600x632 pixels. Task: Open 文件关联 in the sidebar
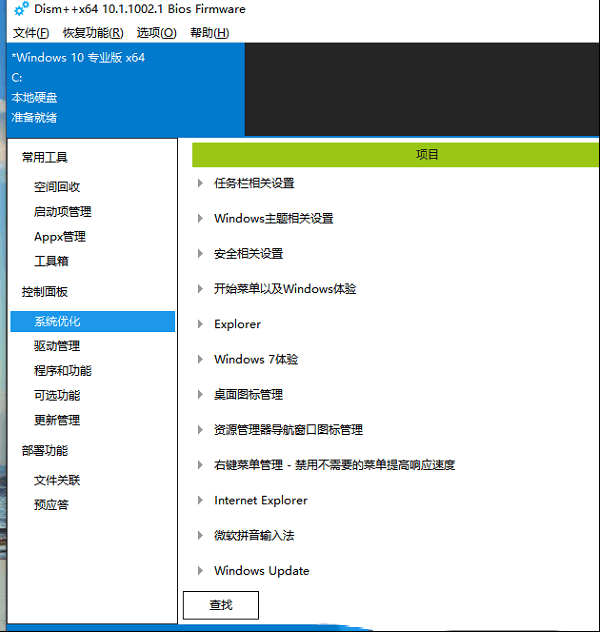coord(57,480)
